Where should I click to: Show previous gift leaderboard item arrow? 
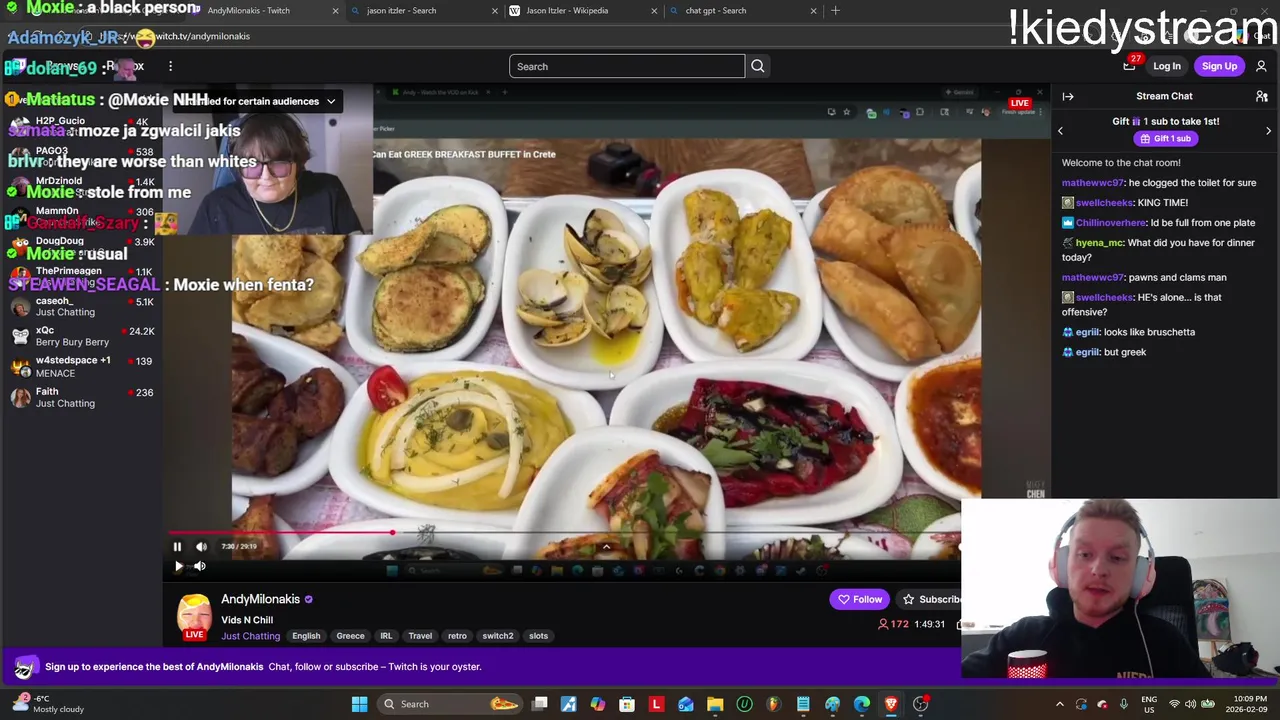point(1060,131)
